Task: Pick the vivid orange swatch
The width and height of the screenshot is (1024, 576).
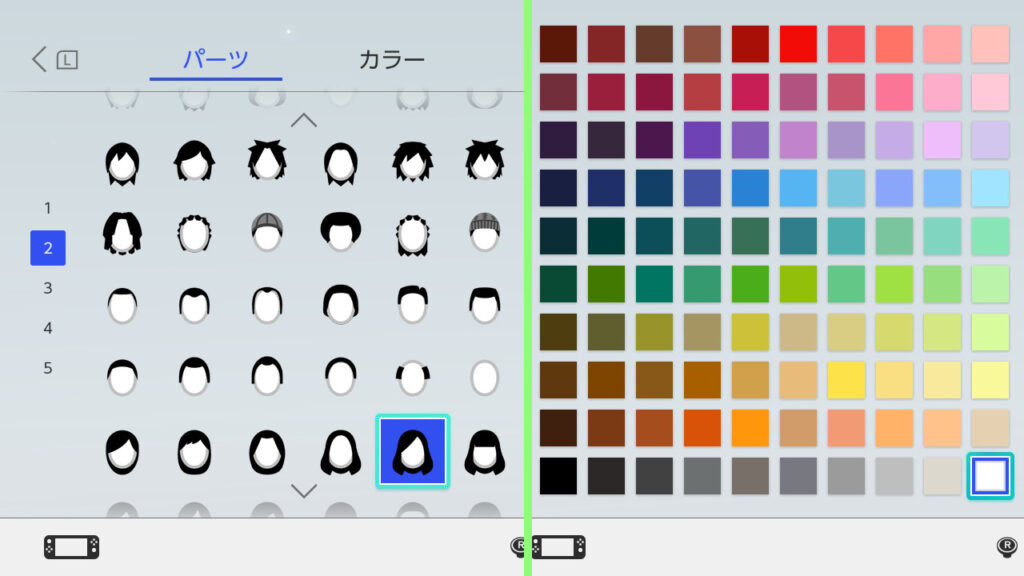Action: pyautogui.click(x=750, y=428)
